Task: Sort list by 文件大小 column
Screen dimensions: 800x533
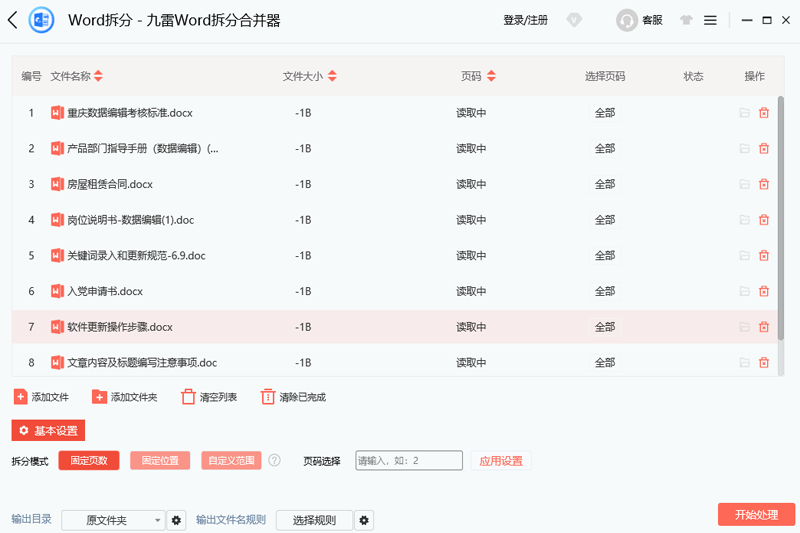Action: pos(332,76)
